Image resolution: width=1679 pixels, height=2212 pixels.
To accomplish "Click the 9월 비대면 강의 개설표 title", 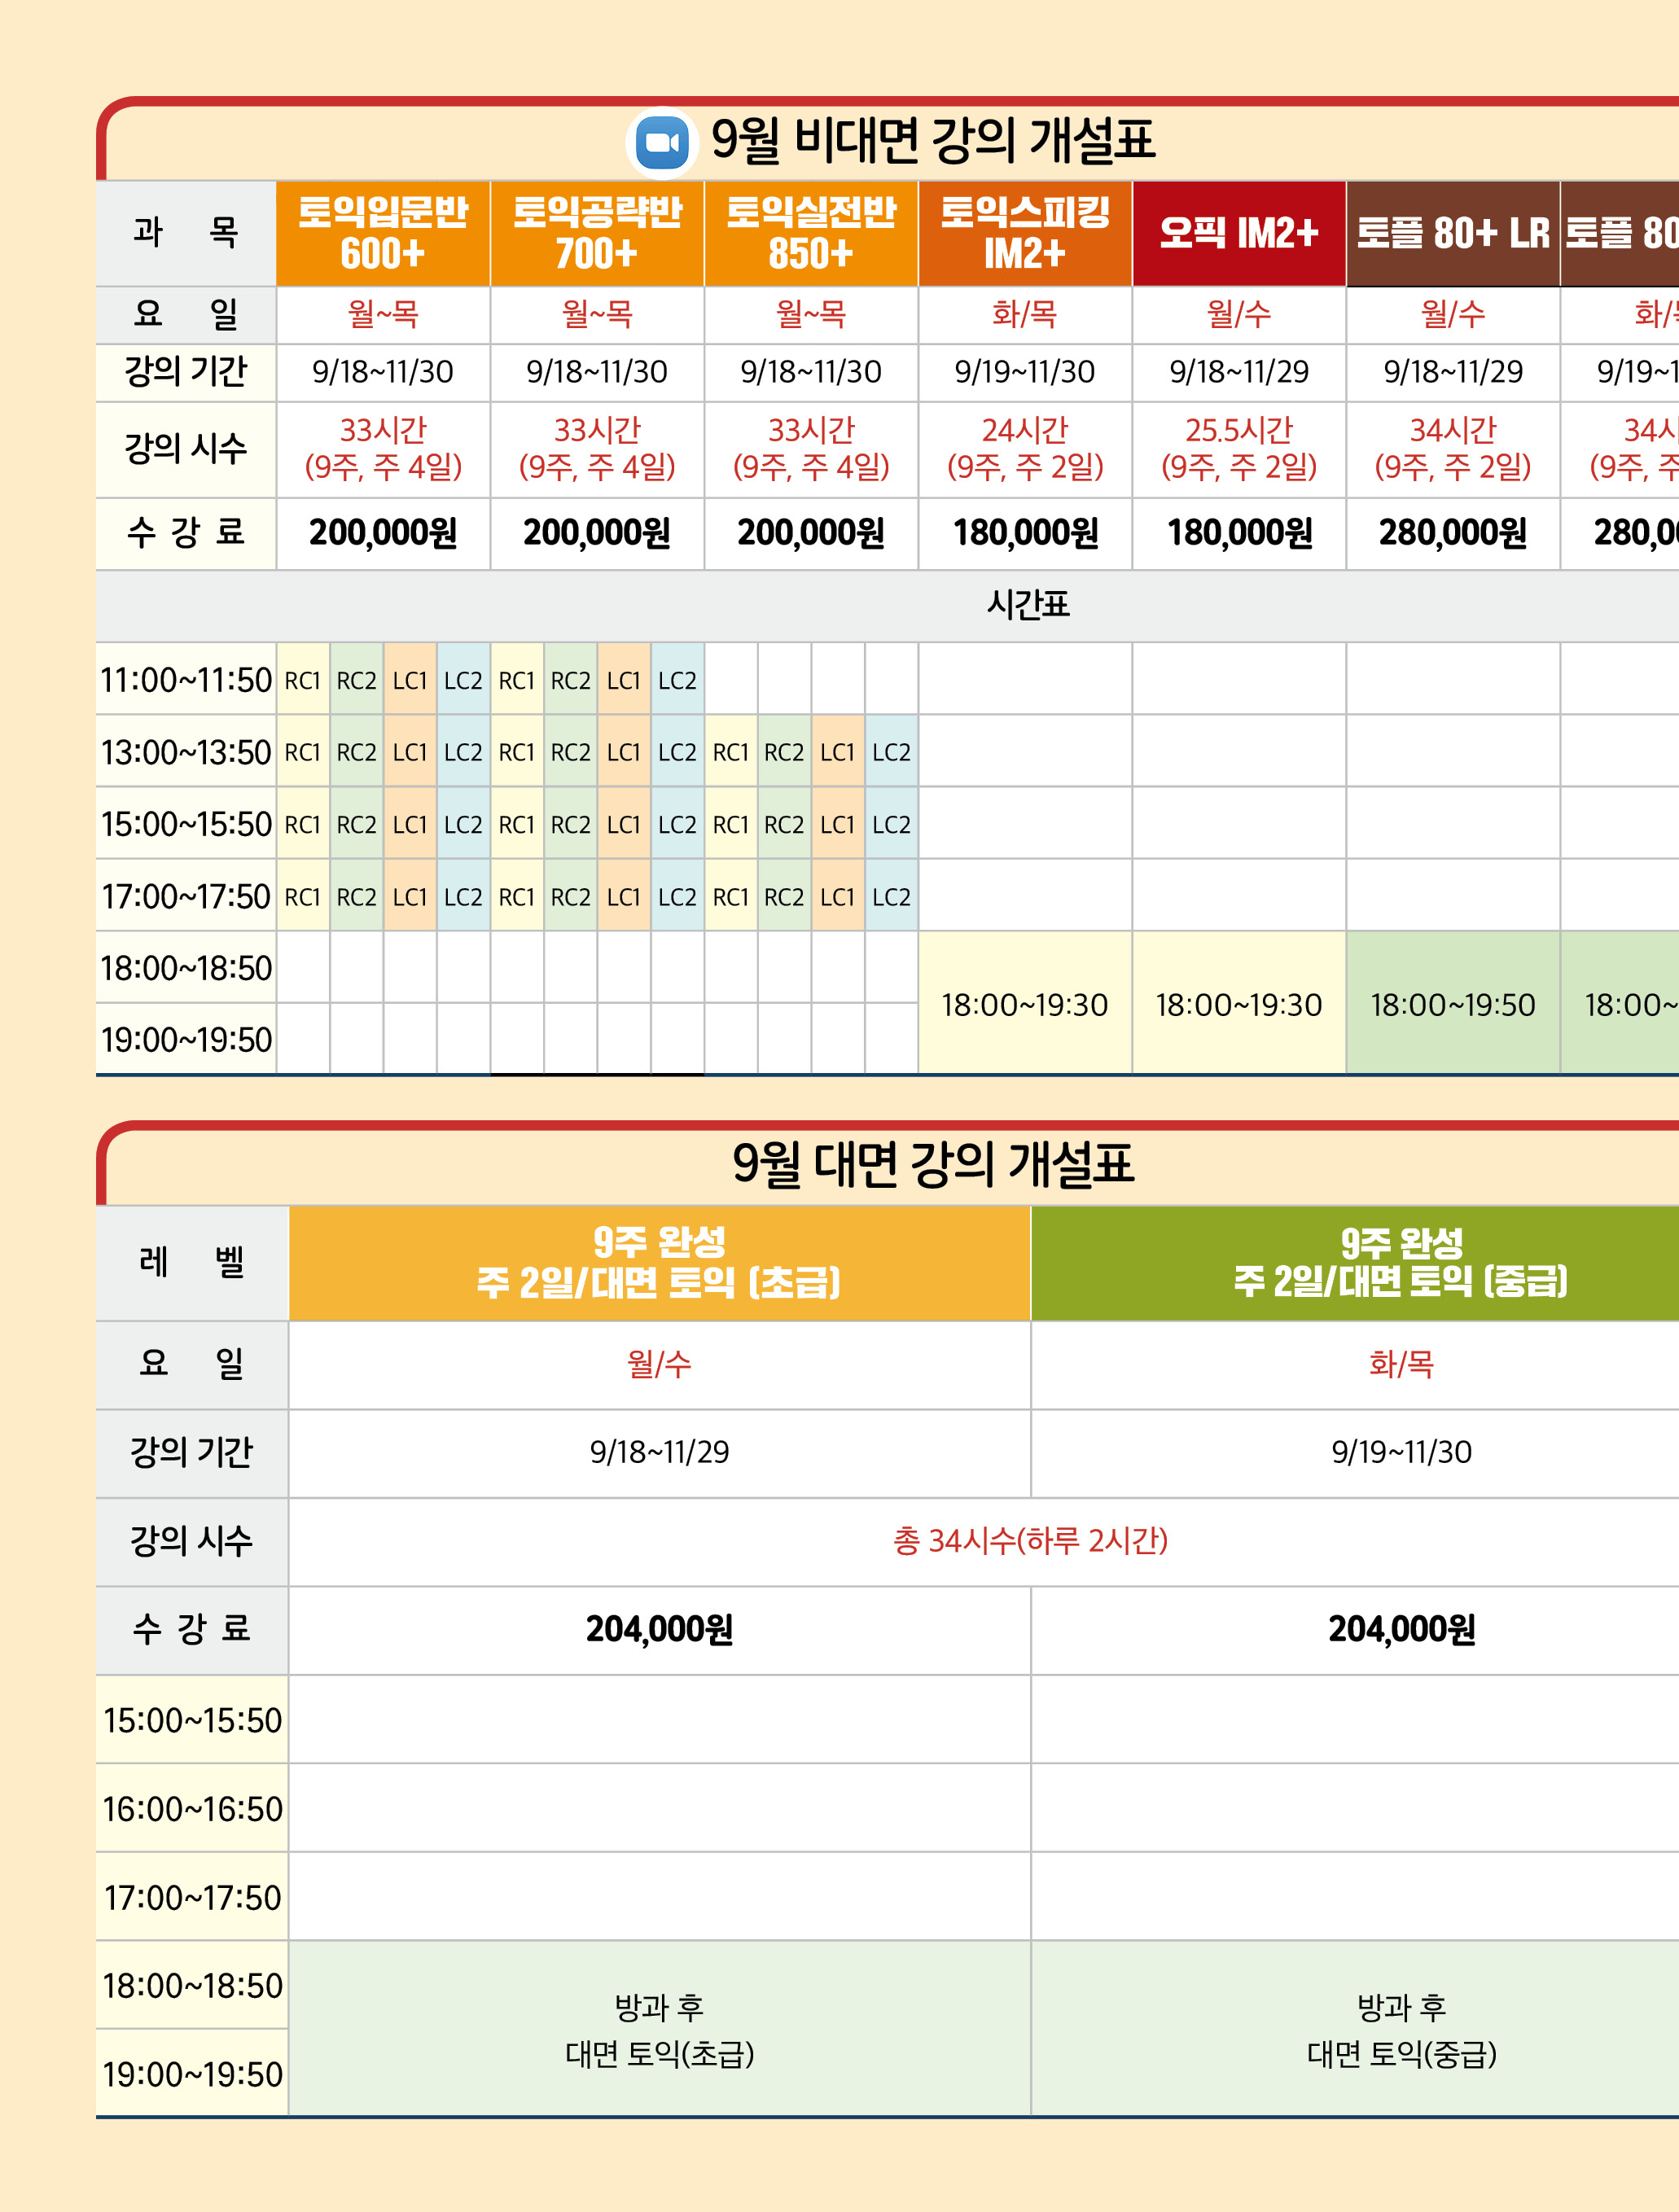I will [932, 140].
